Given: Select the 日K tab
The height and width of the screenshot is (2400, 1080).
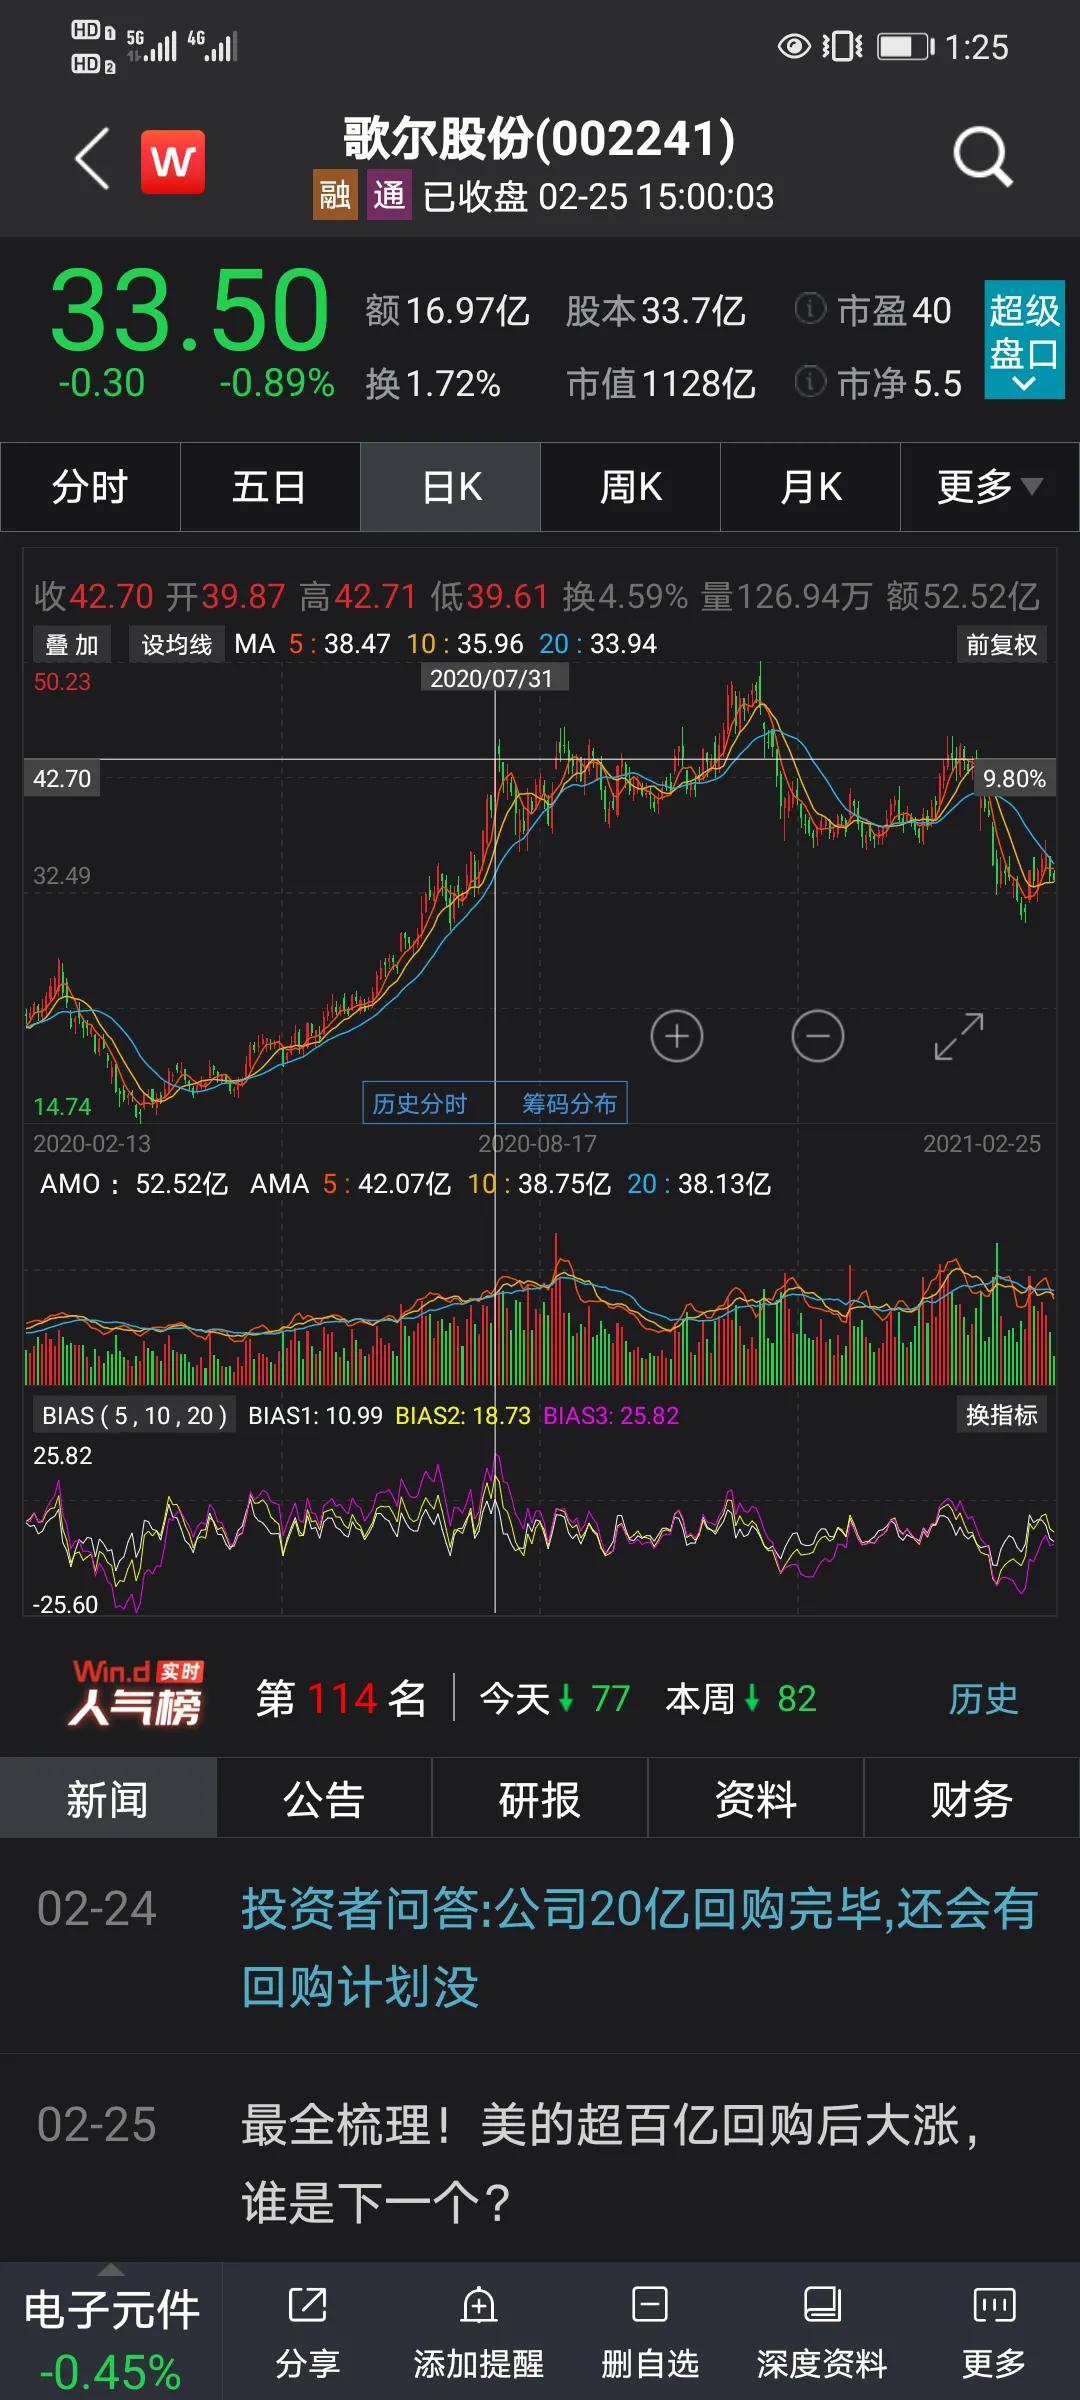Looking at the screenshot, I should (451, 487).
